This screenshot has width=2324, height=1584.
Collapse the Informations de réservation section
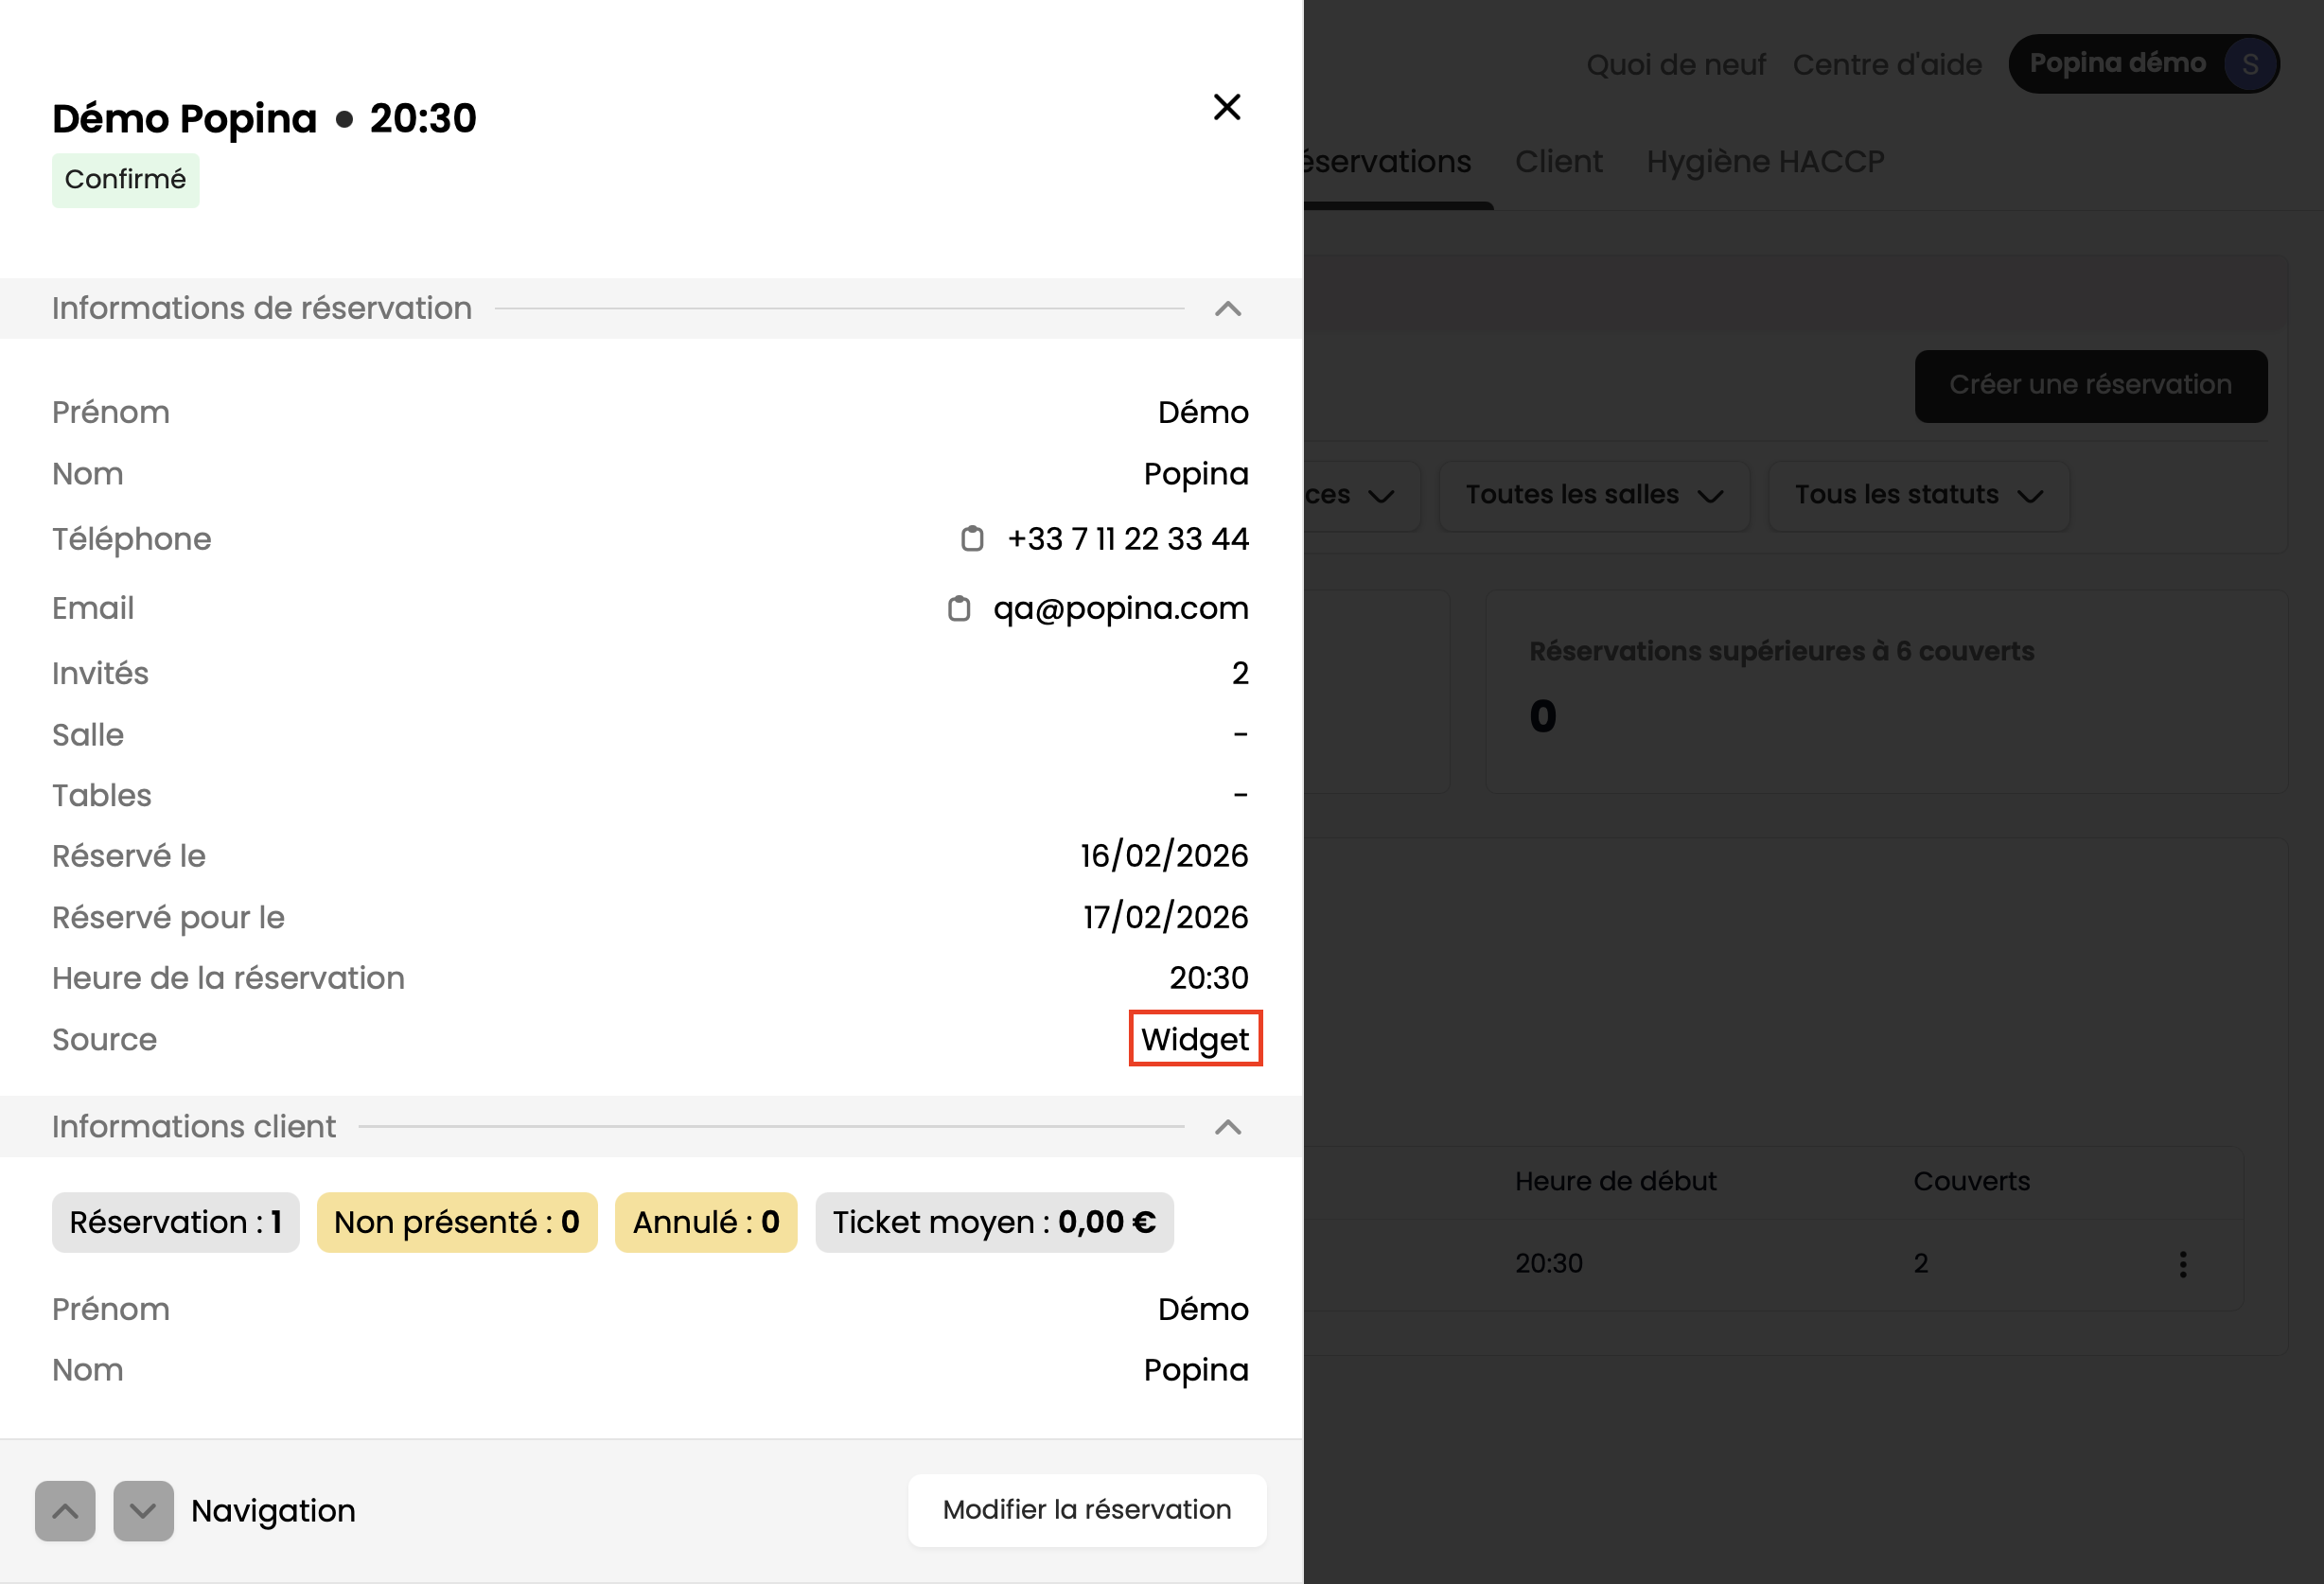1228,309
